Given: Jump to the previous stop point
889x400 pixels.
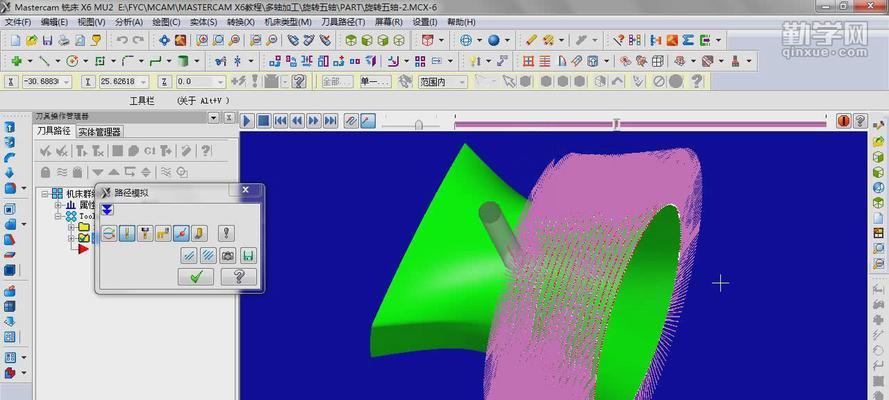Looking at the screenshot, I should pos(280,121).
